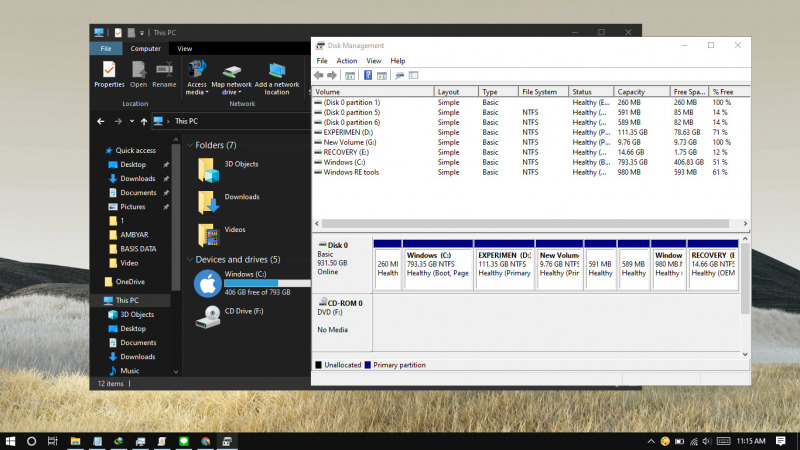This screenshot has width=800, height=450.
Task: Open Task View from the taskbar
Action: pyautogui.click(x=53, y=441)
